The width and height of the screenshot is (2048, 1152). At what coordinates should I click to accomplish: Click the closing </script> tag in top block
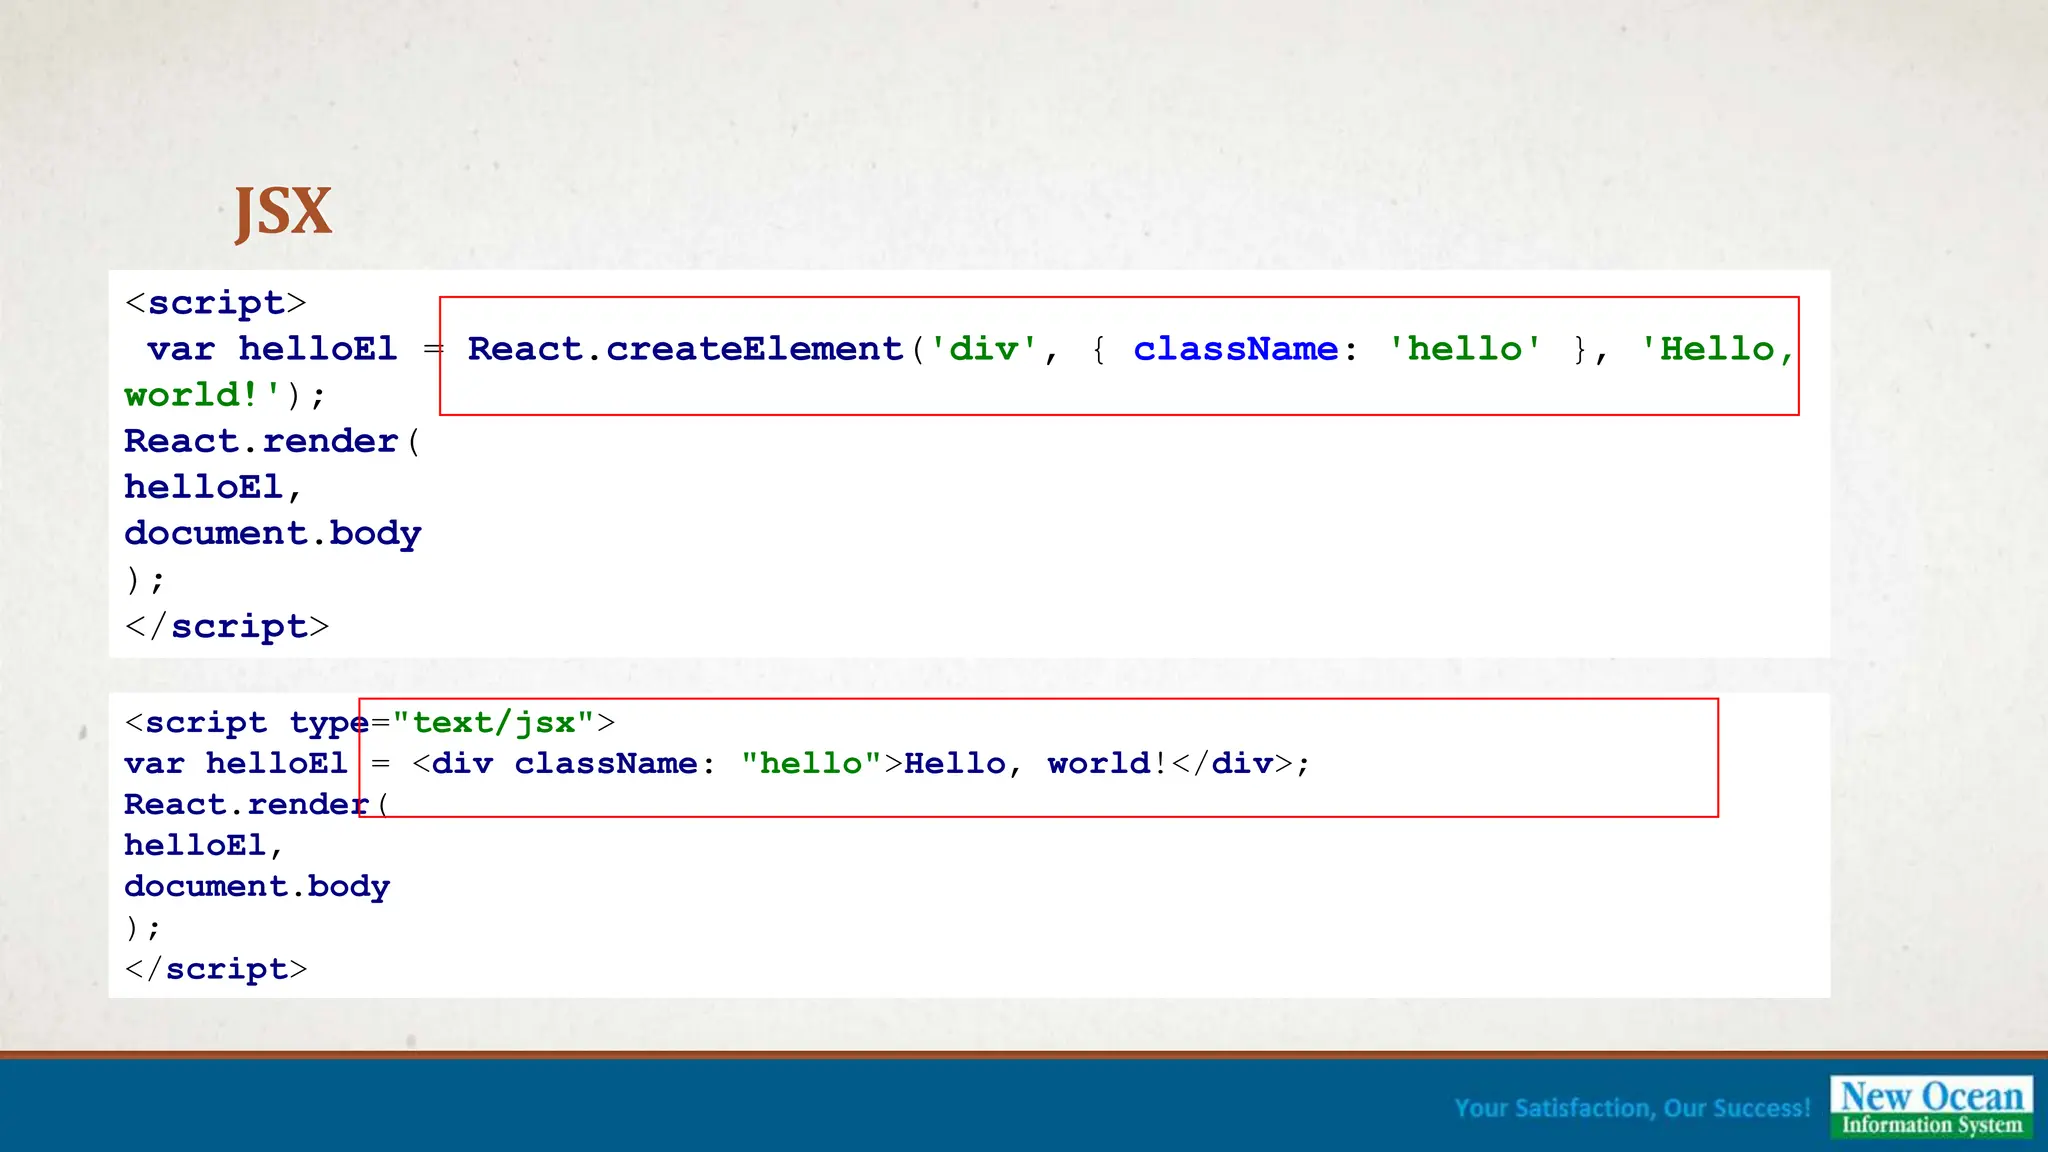[x=227, y=627]
